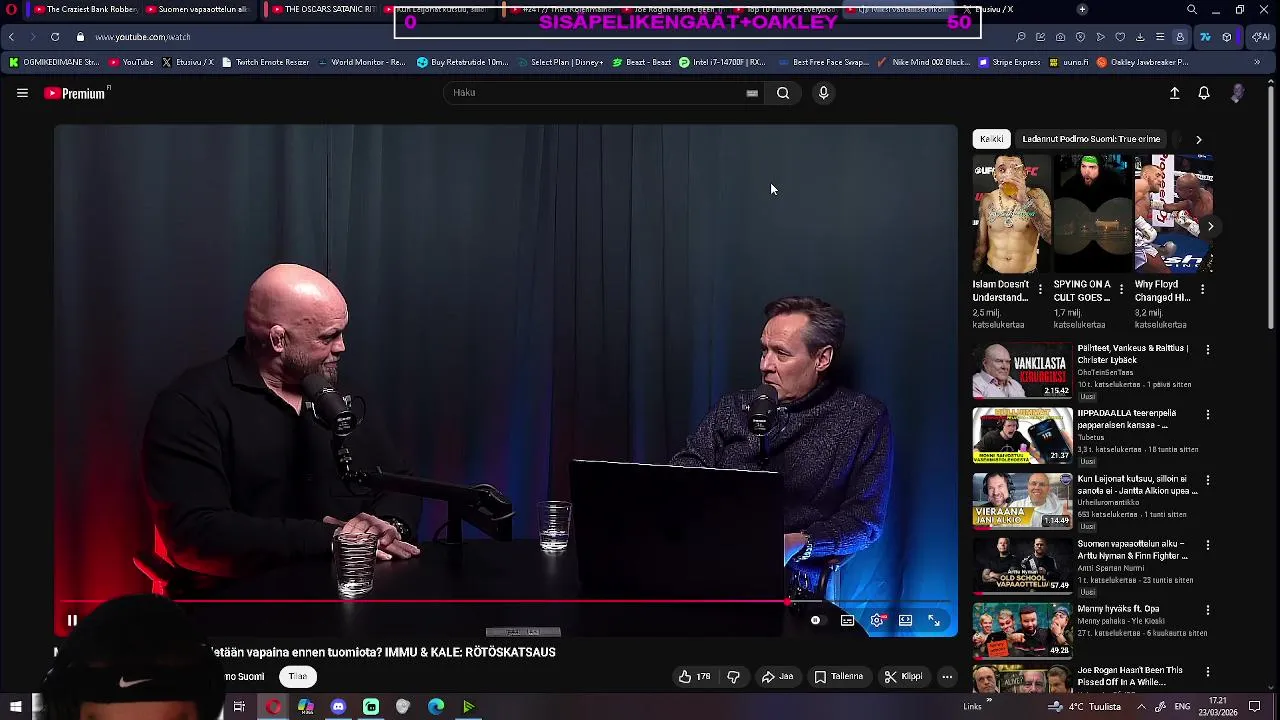1280x720 pixels.
Task: Click the magnifier search button
Action: [783, 93]
